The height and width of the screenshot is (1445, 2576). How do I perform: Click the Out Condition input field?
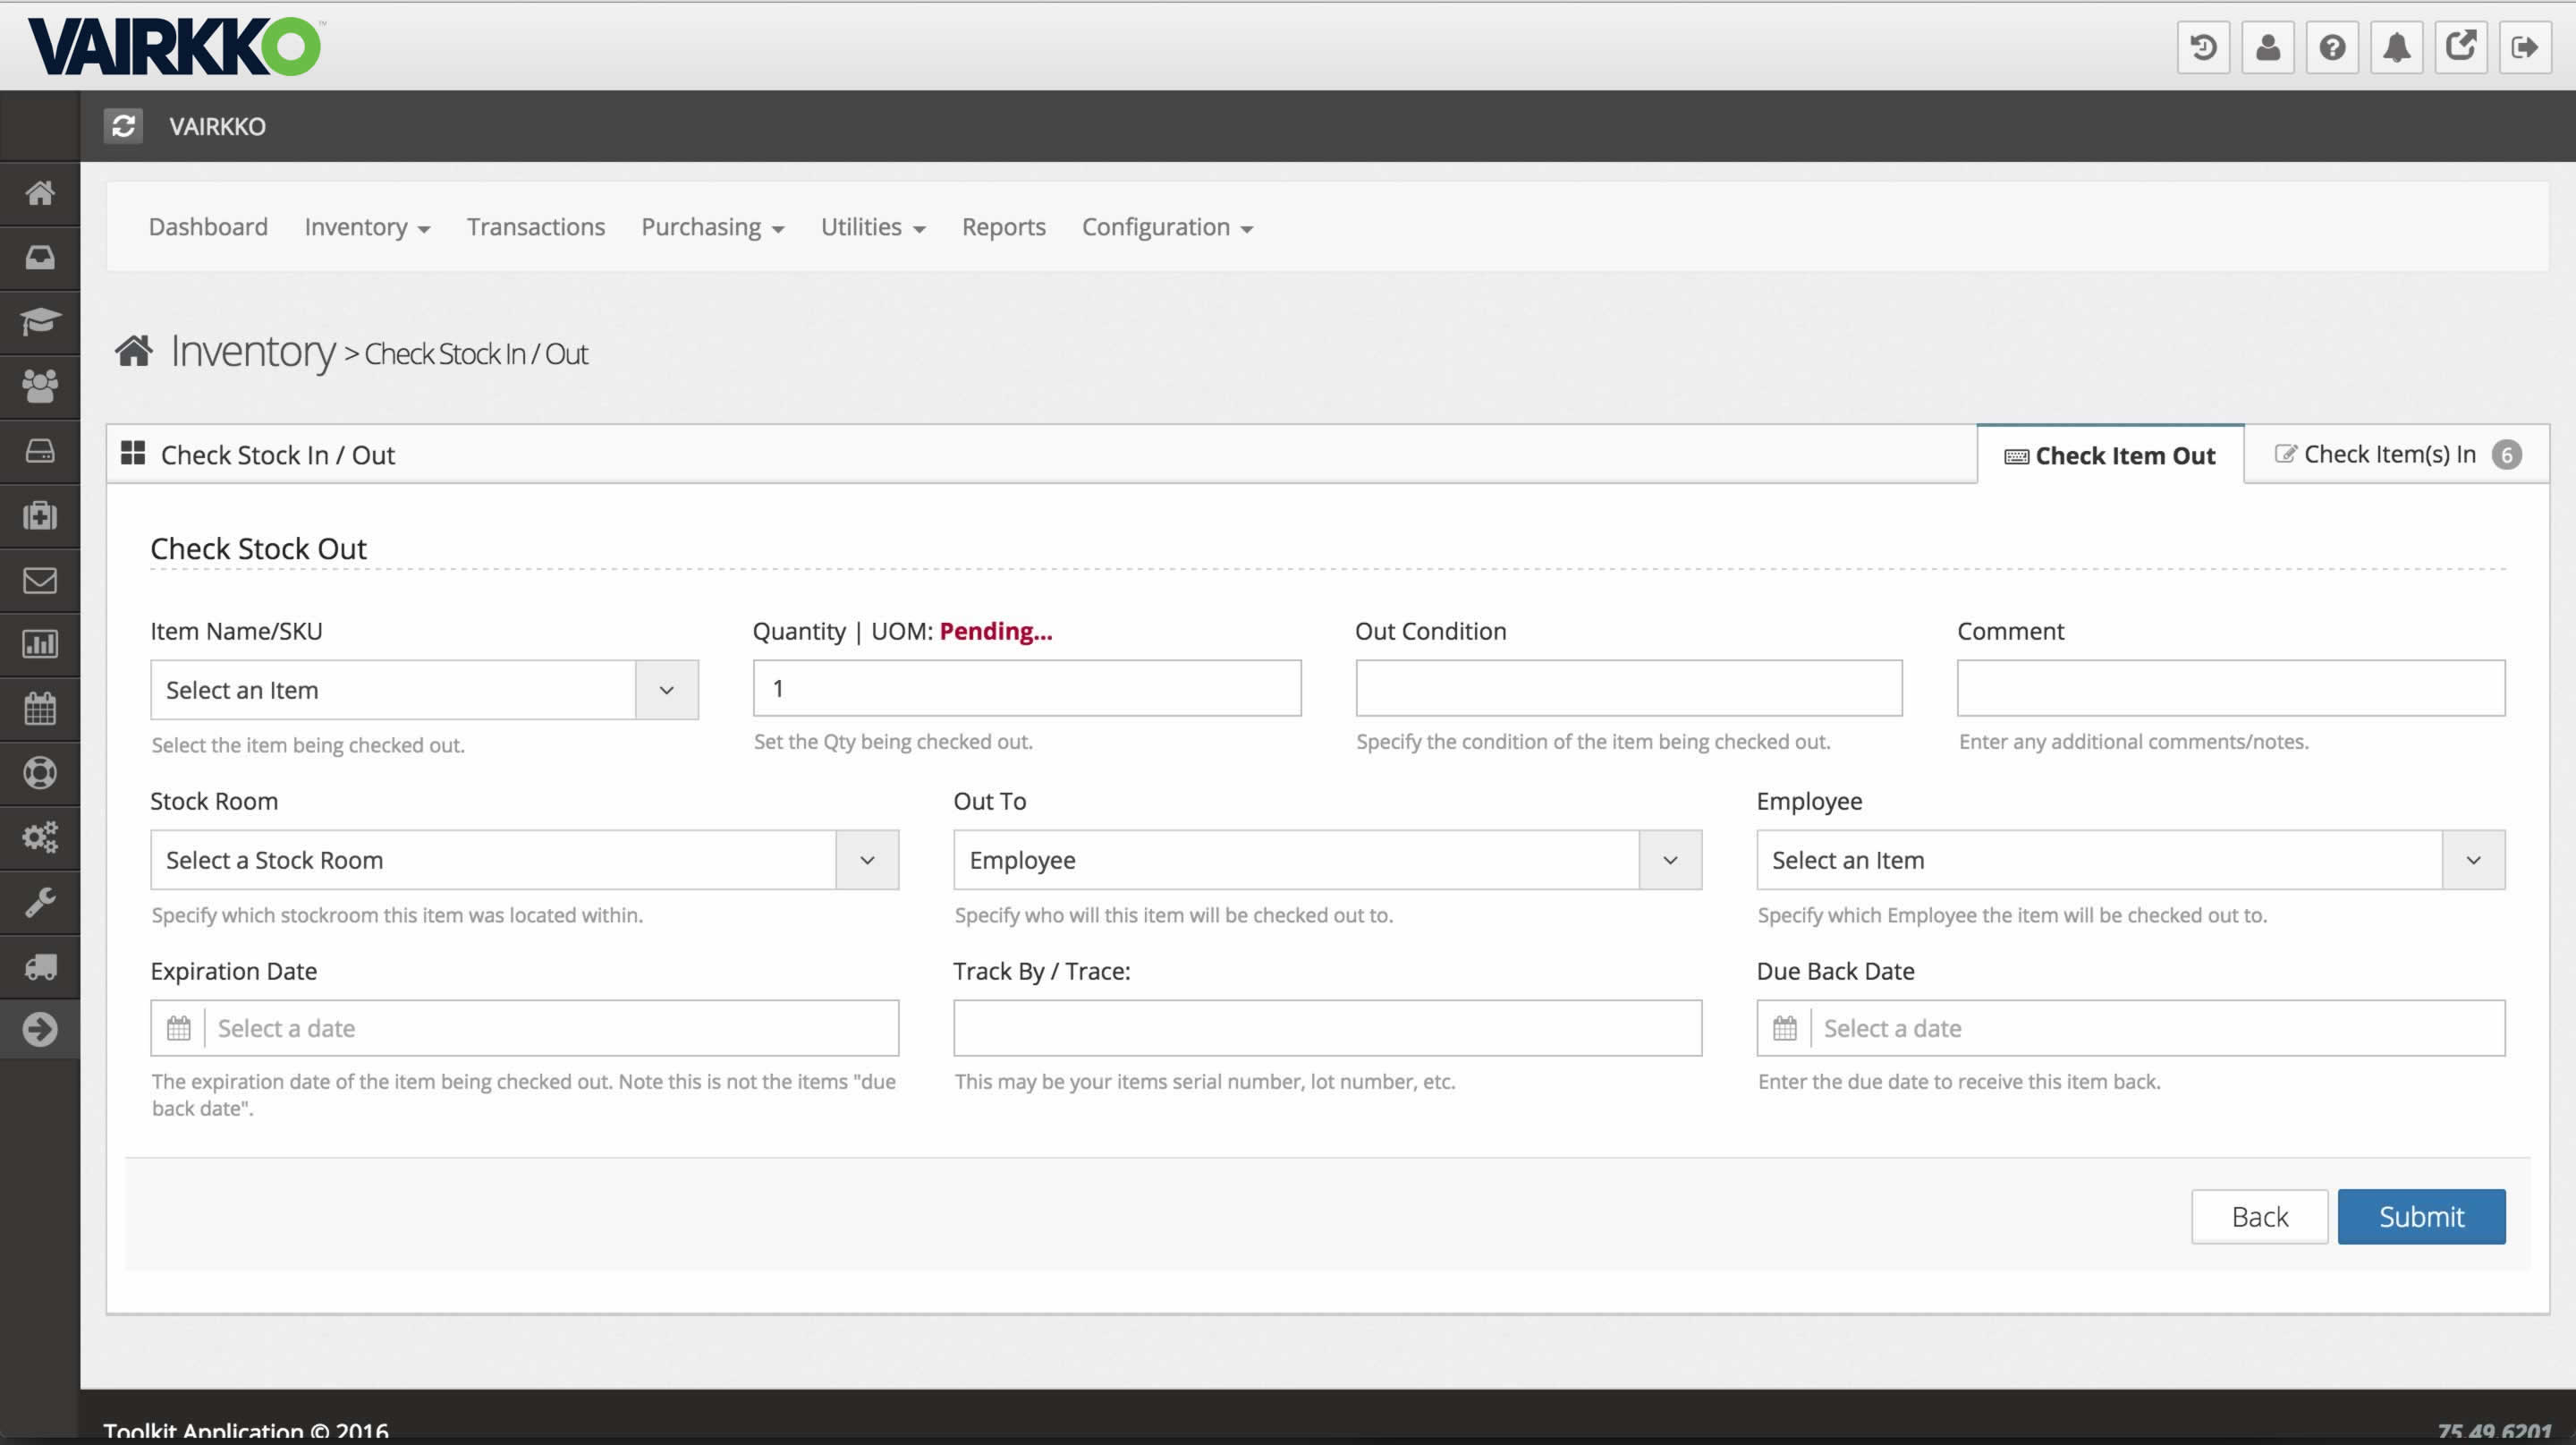(x=1628, y=688)
